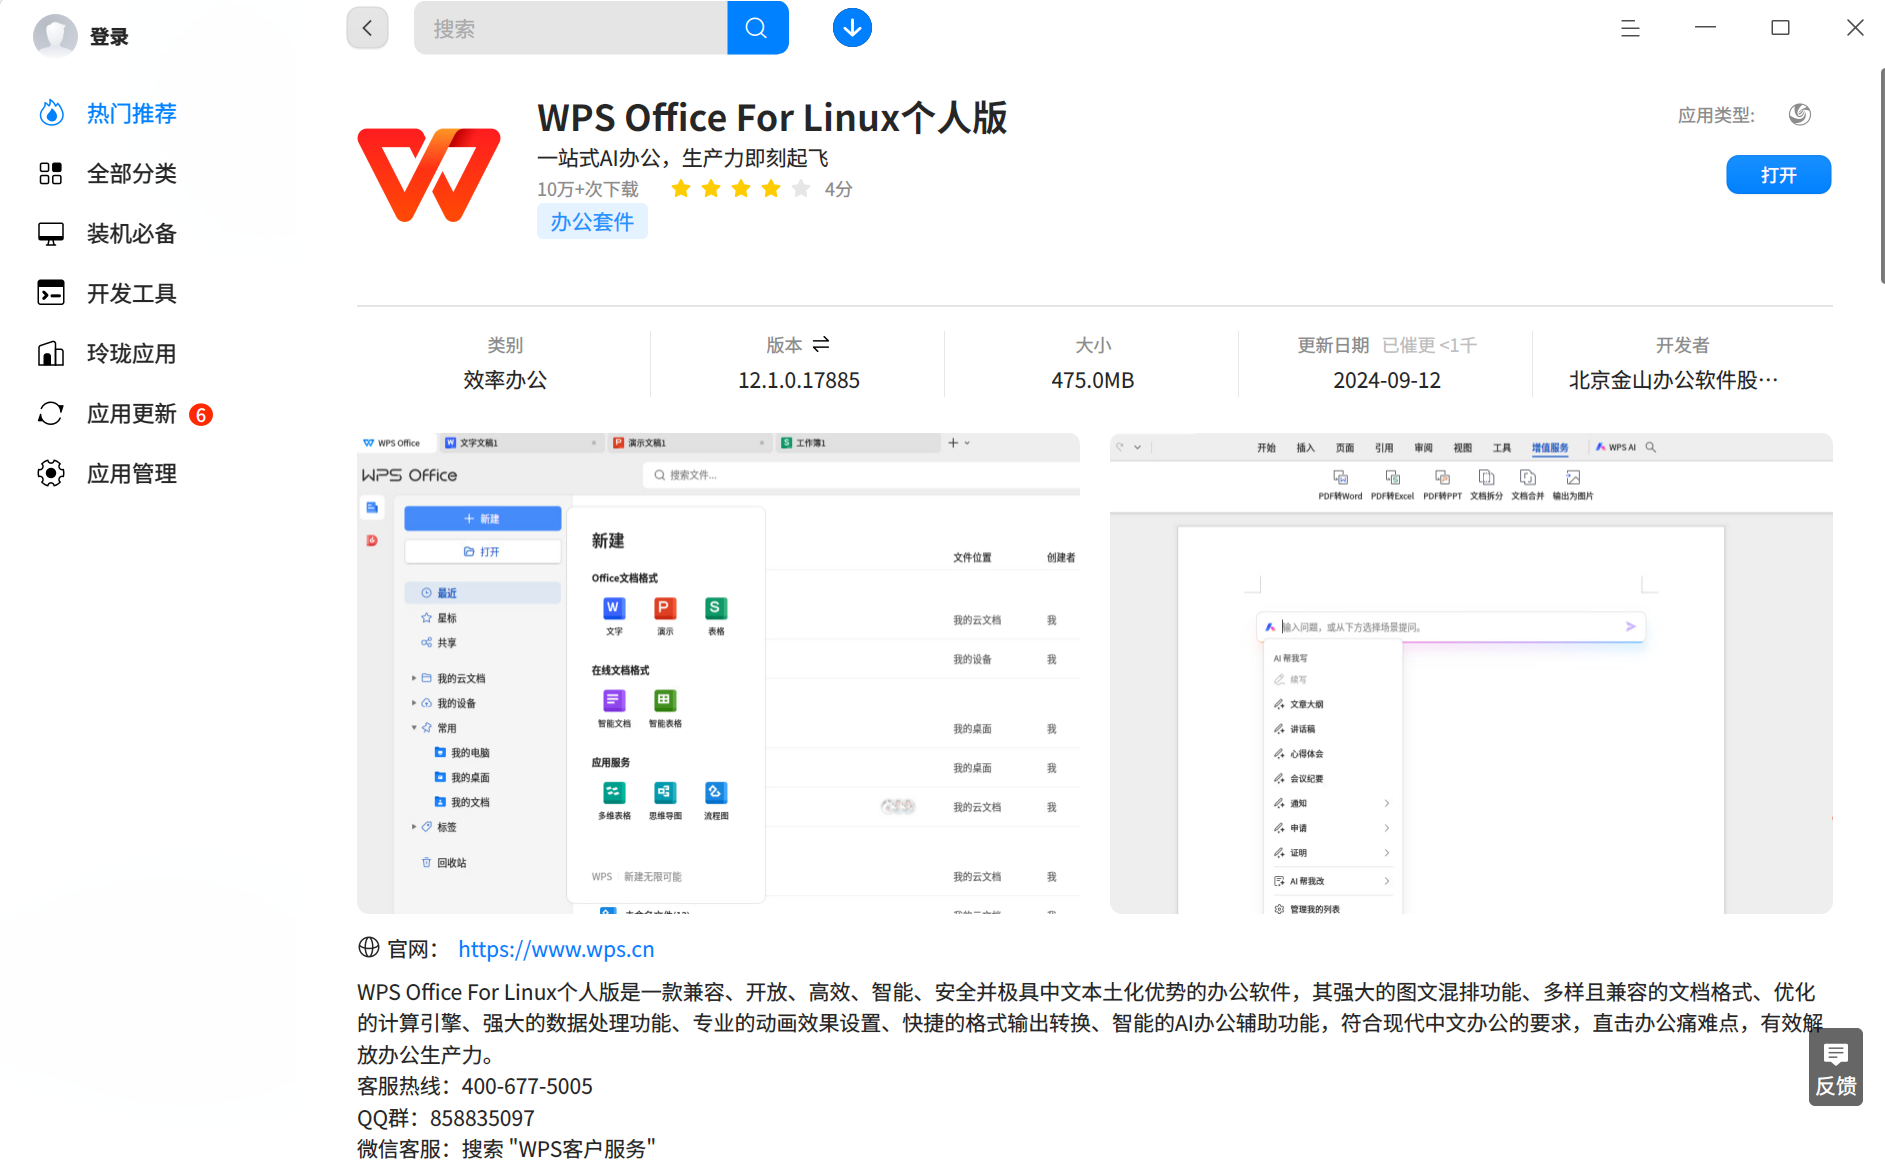Screen dimensions: 1885x1173
Task: Click the back arrow button
Action: [x=367, y=28]
